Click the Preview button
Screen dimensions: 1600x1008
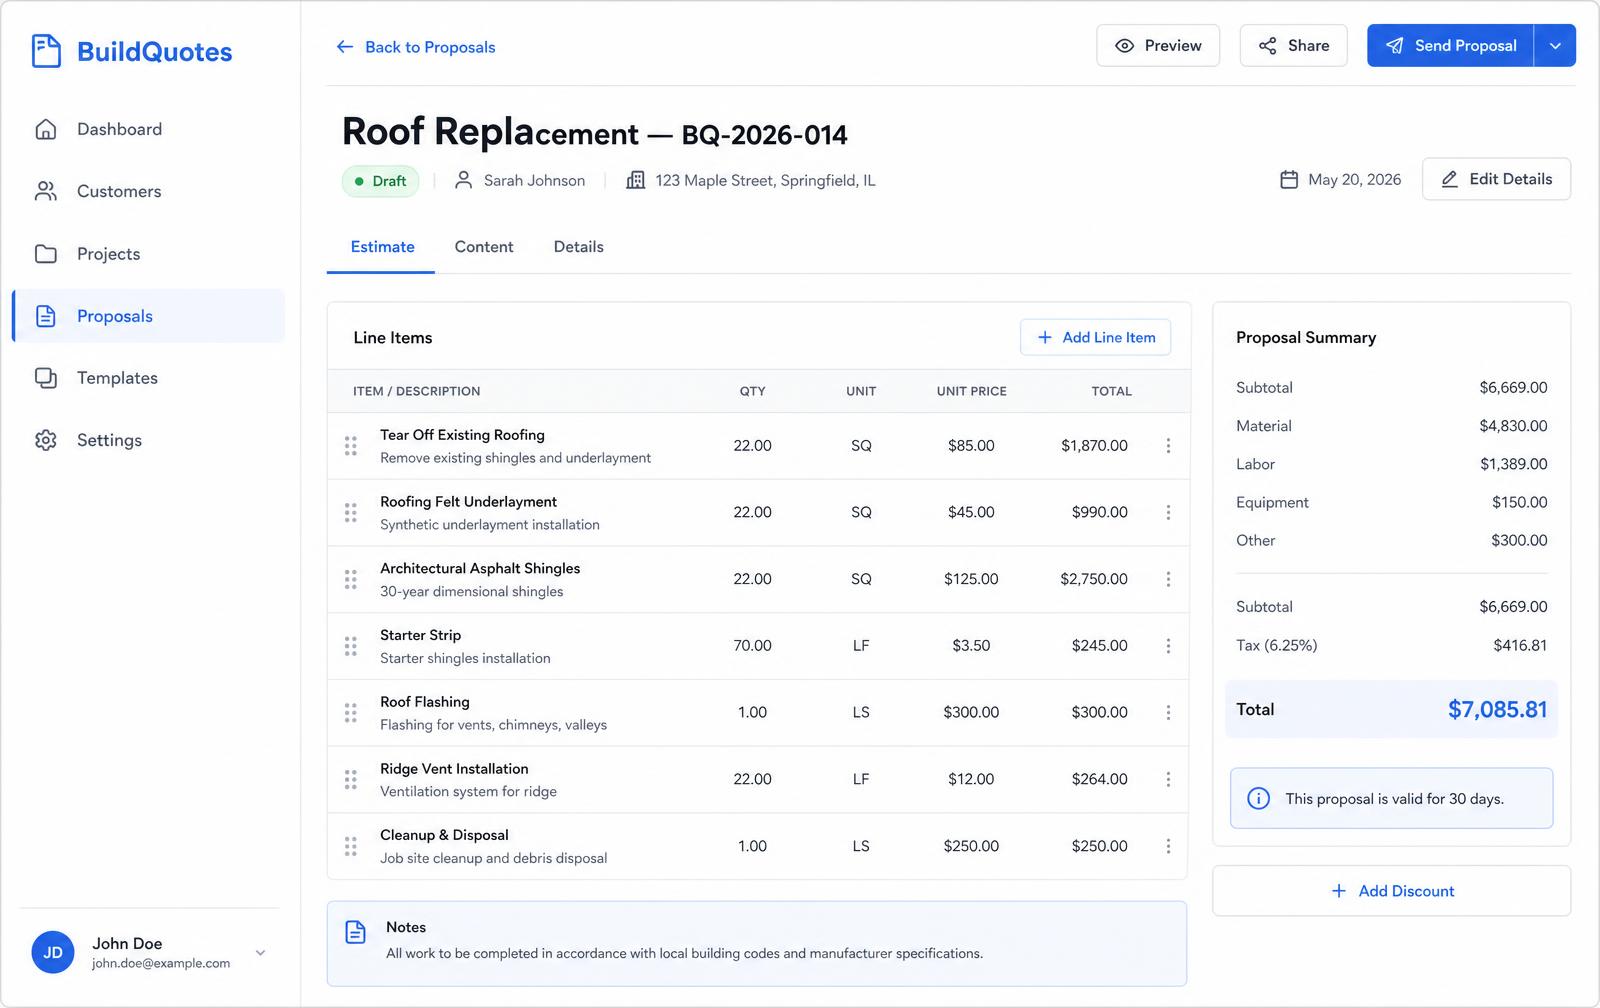click(1158, 46)
